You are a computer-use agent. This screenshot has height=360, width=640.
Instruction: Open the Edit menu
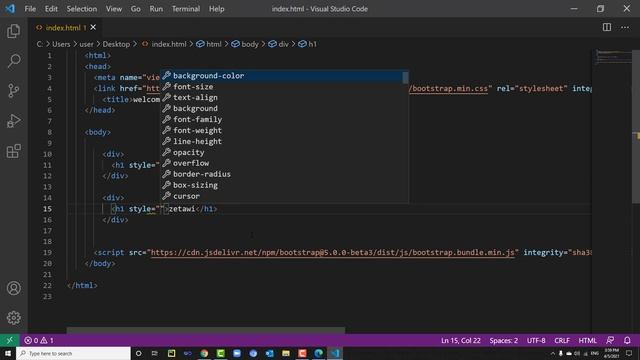pyautogui.click(x=51, y=9)
